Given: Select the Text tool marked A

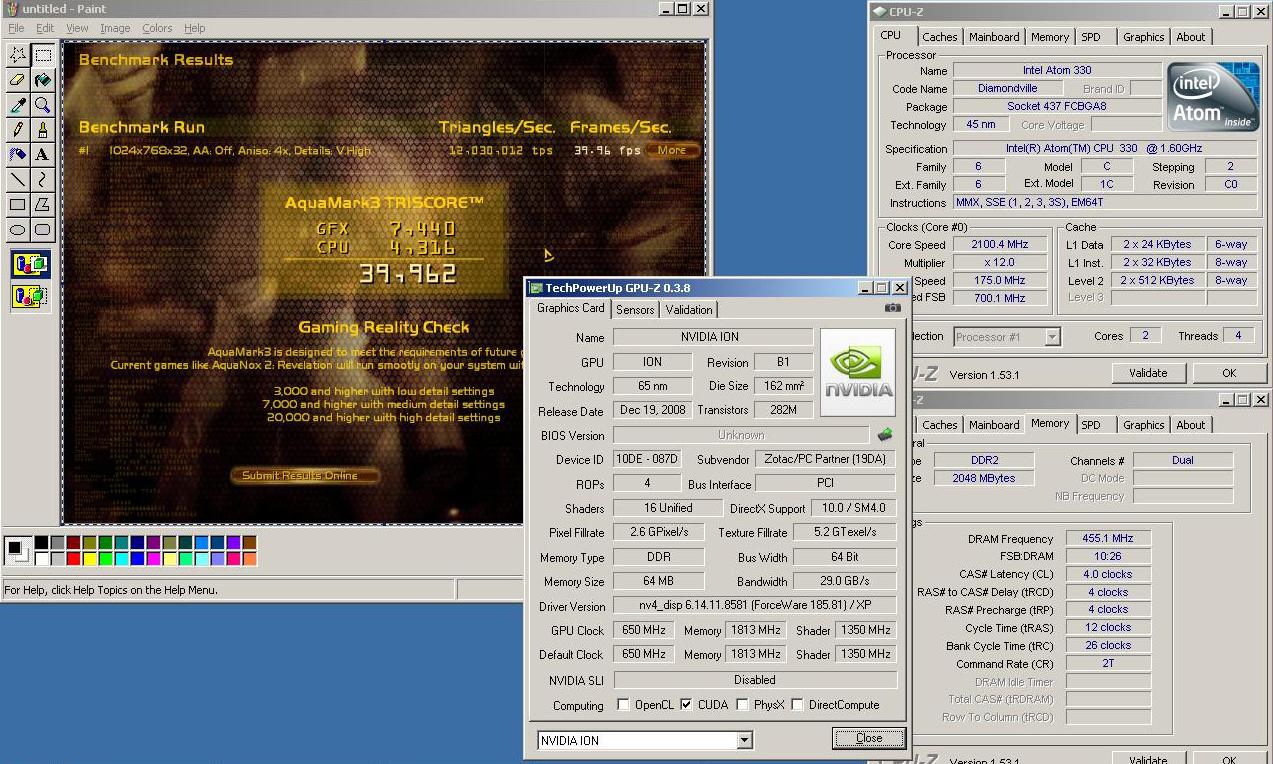Looking at the screenshot, I should pos(42,155).
